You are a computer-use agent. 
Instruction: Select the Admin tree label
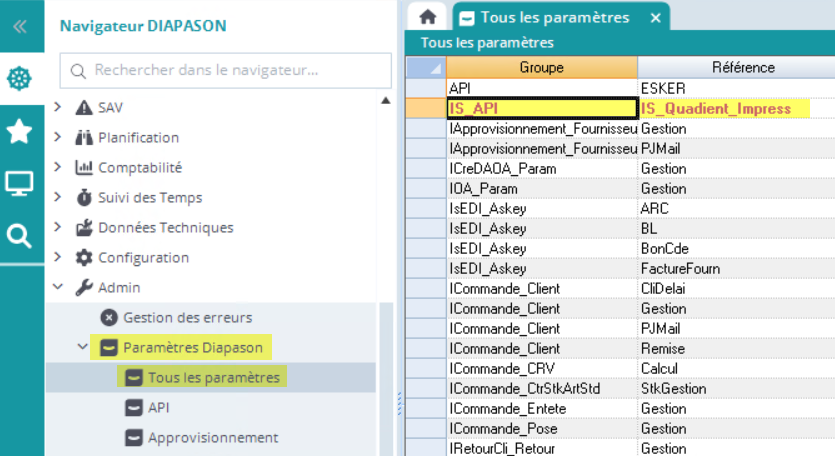pyautogui.click(x=119, y=288)
